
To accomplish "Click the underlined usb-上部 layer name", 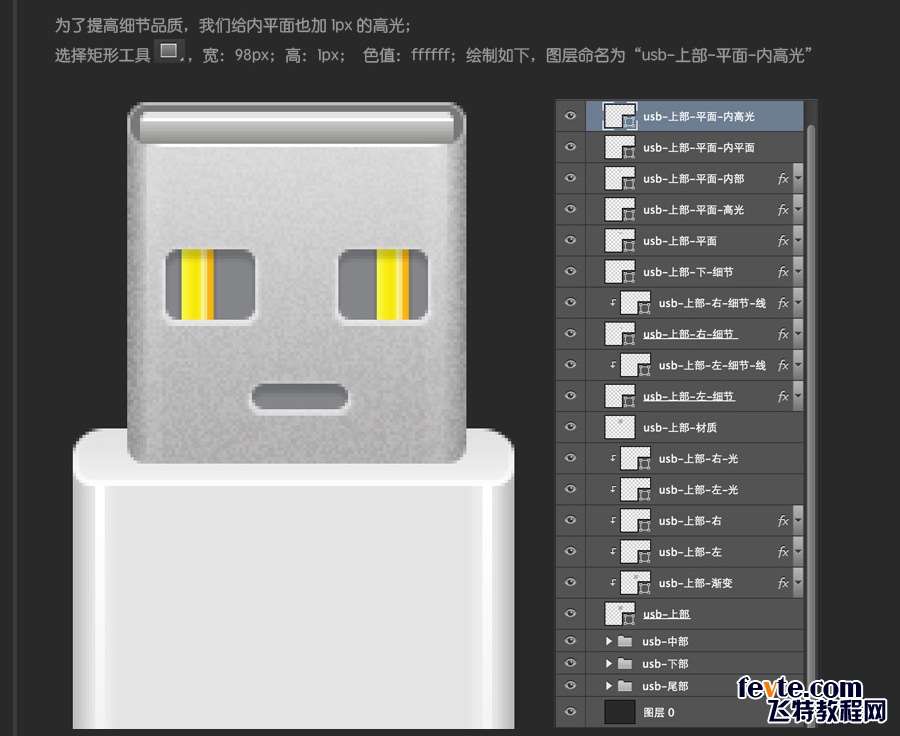I will [666, 614].
